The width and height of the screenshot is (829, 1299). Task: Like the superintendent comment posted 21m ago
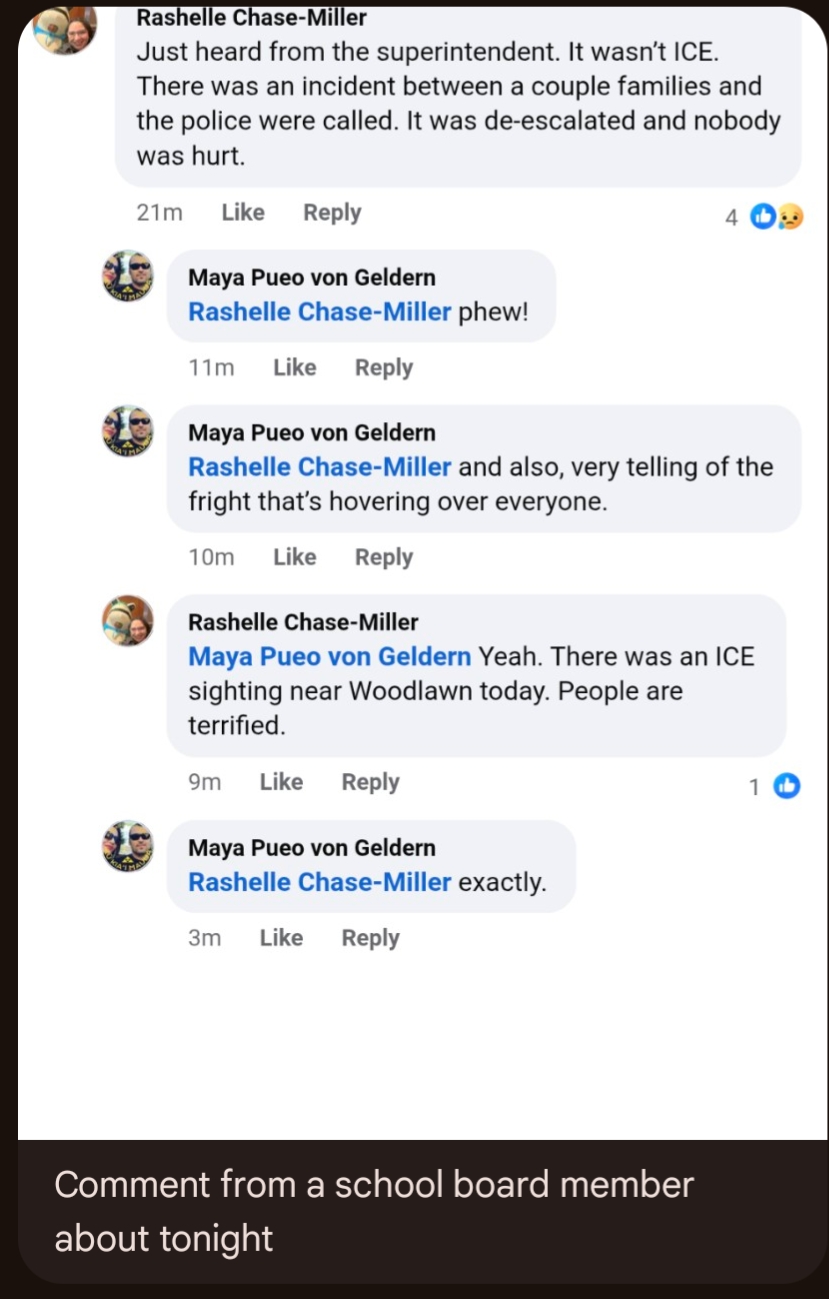(x=243, y=213)
